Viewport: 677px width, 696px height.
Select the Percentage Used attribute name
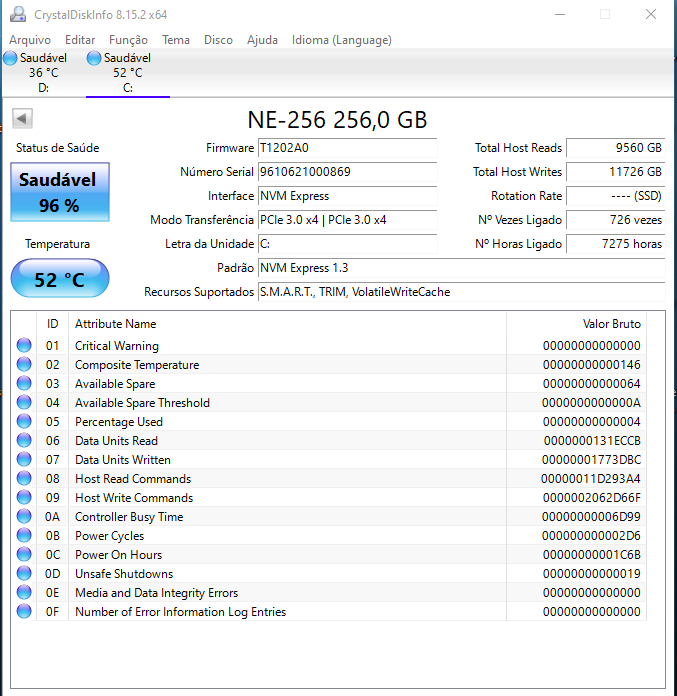tap(119, 422)
